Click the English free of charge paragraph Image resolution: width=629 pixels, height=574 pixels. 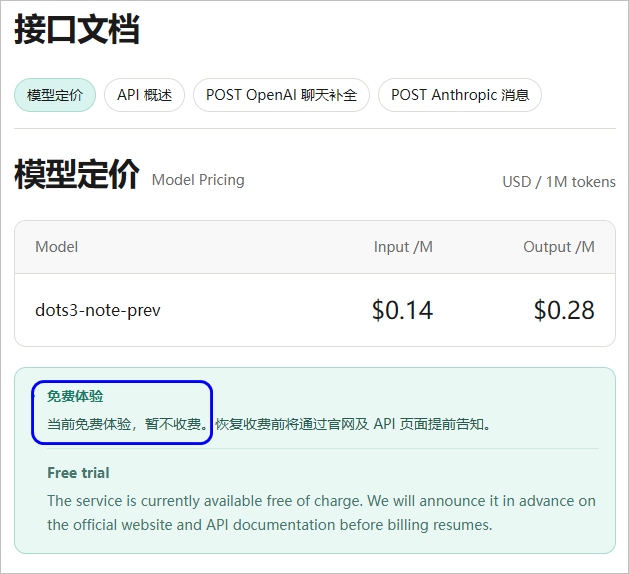(321, 513)
